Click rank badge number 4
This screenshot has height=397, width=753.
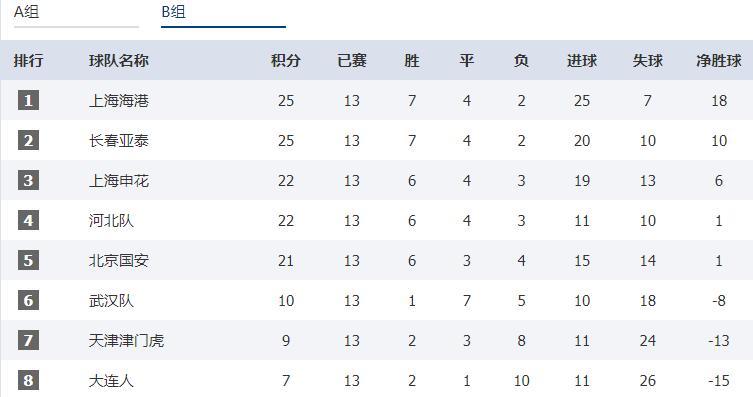[28, 220]
